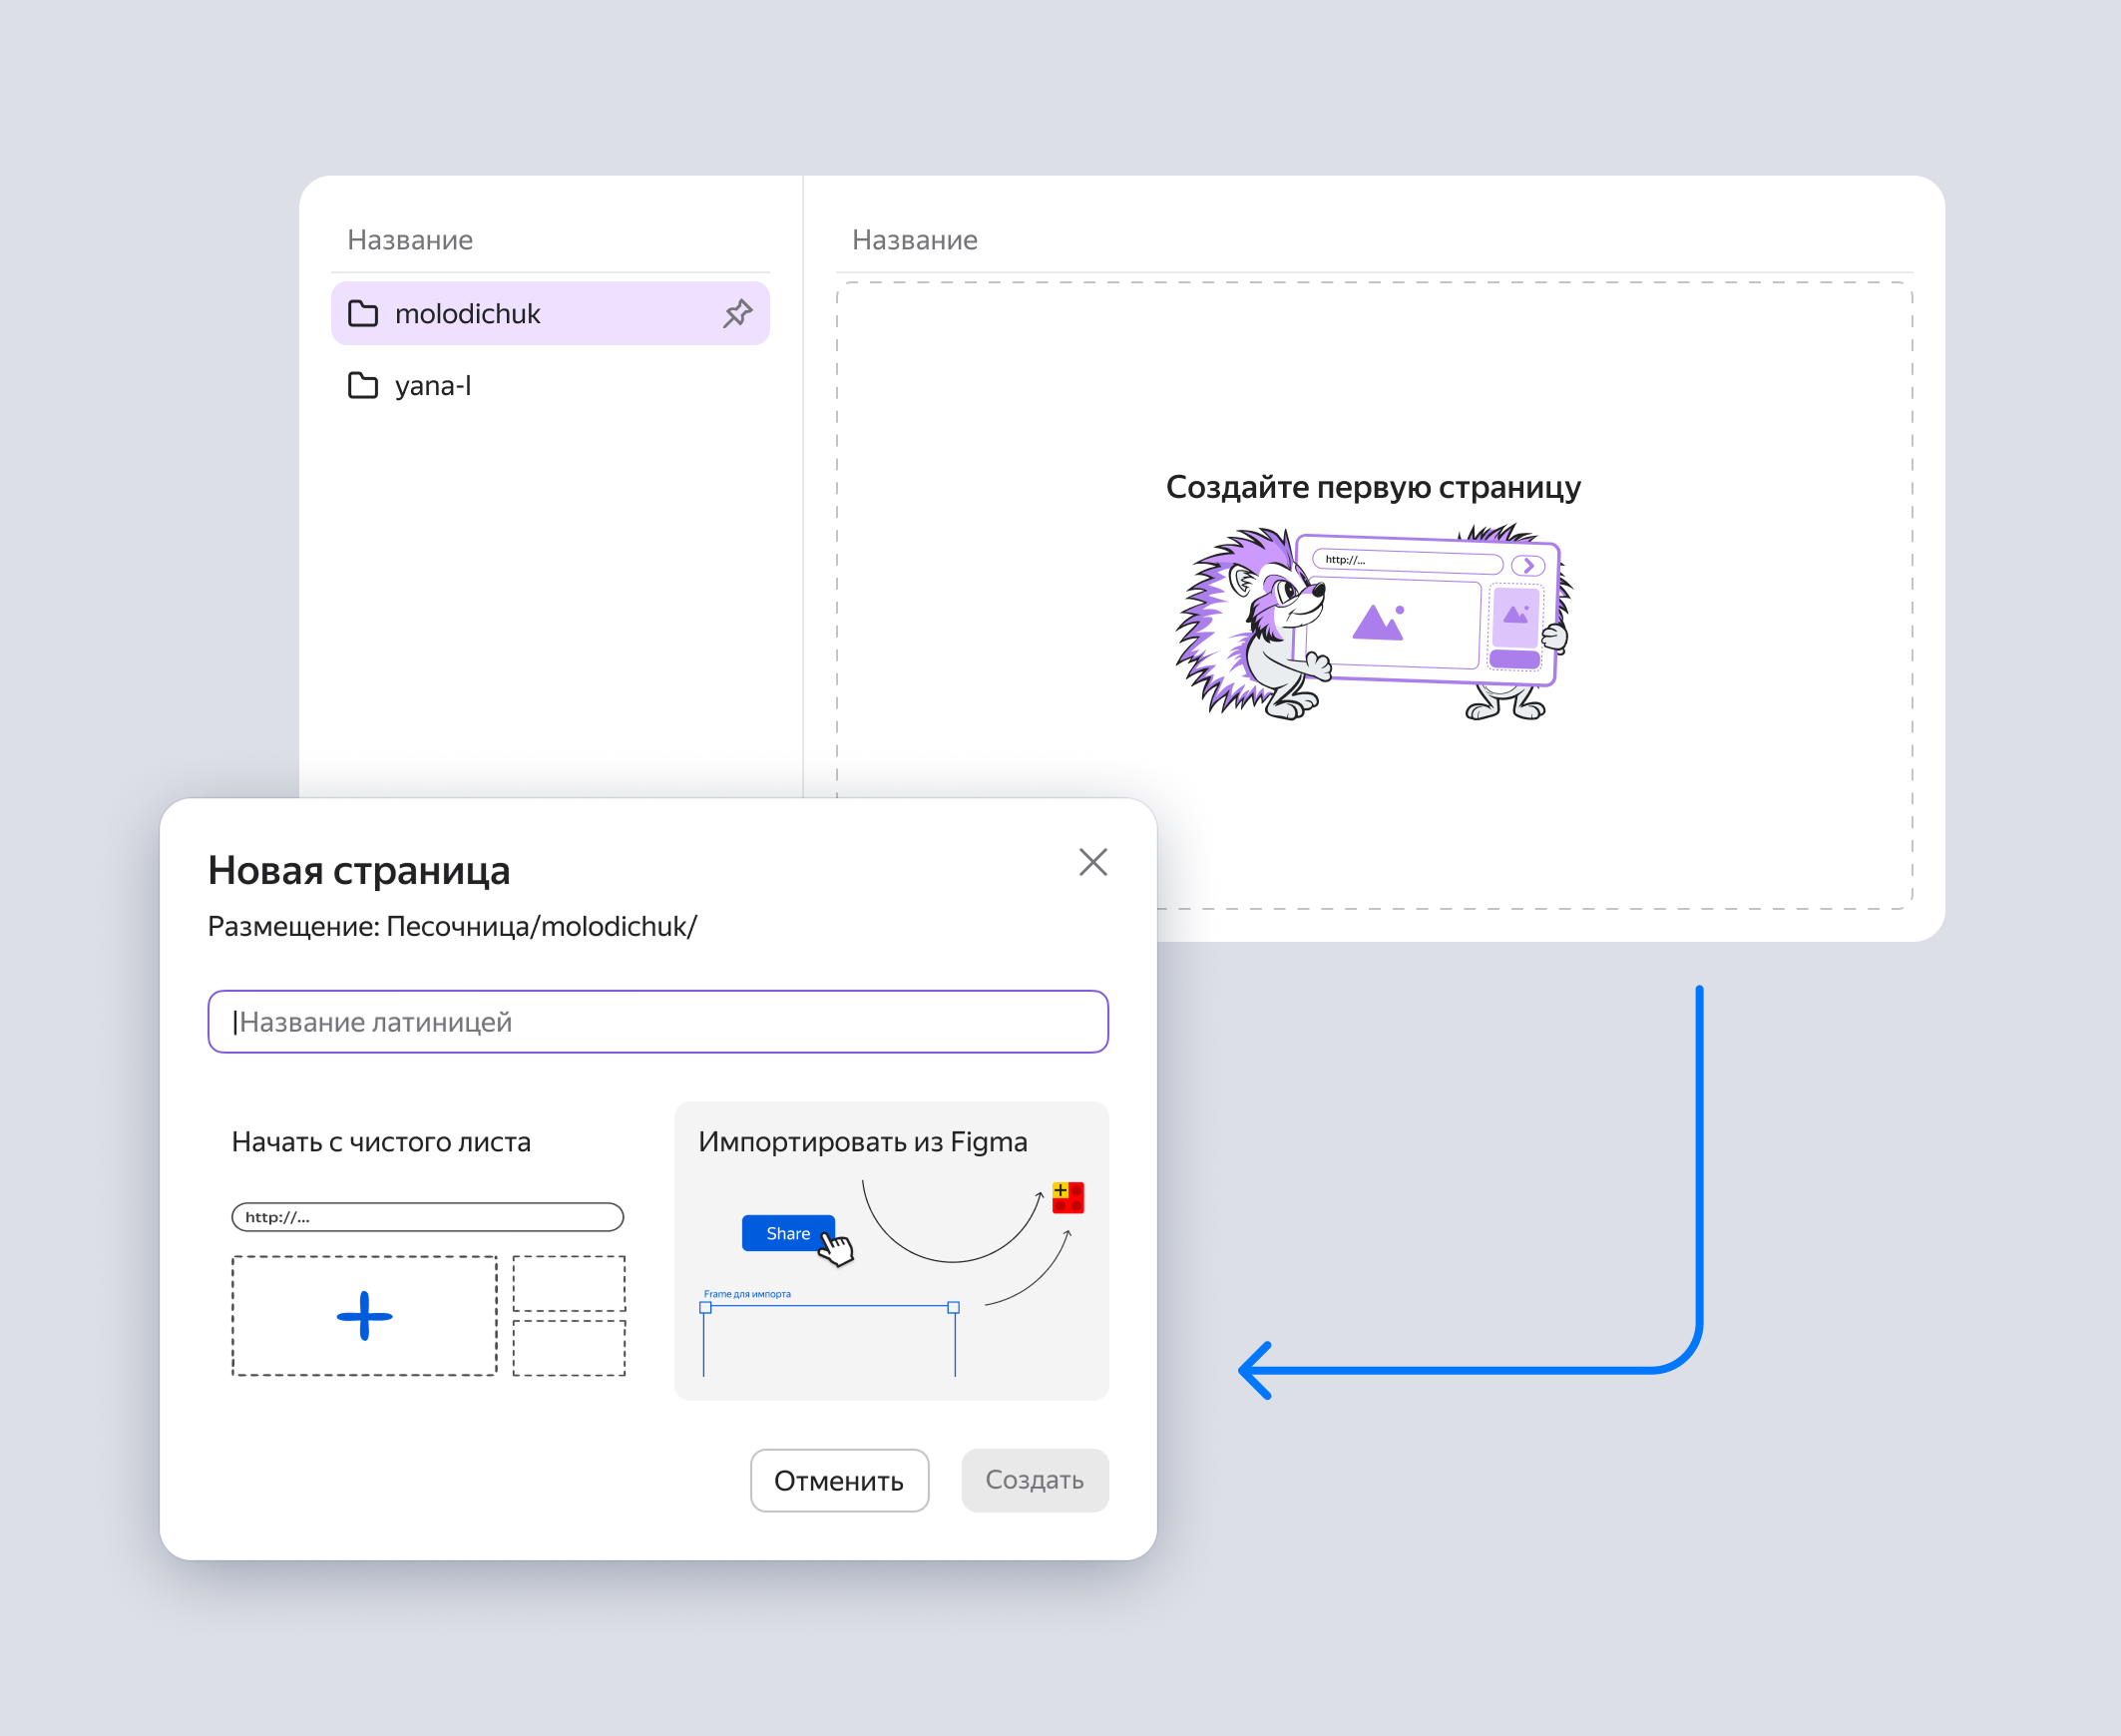This screenshot has width=2121, height=1736.
Task: Click the Frame для импорта label
Action: coord(747,1294)
